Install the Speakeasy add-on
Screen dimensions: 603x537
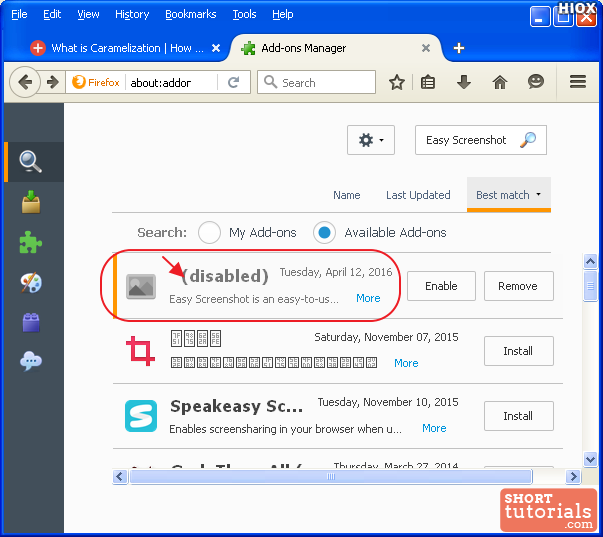coord(518,416)
